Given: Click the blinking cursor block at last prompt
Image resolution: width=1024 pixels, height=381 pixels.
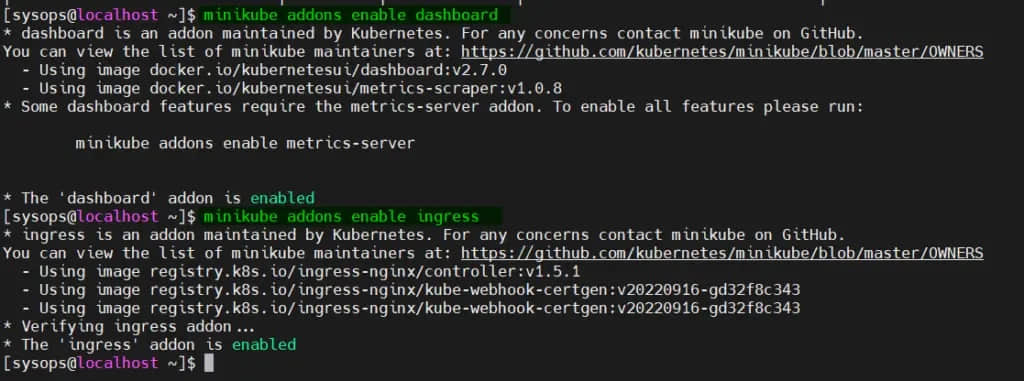Looking at the screenshot, I should [x=209, y=363].
